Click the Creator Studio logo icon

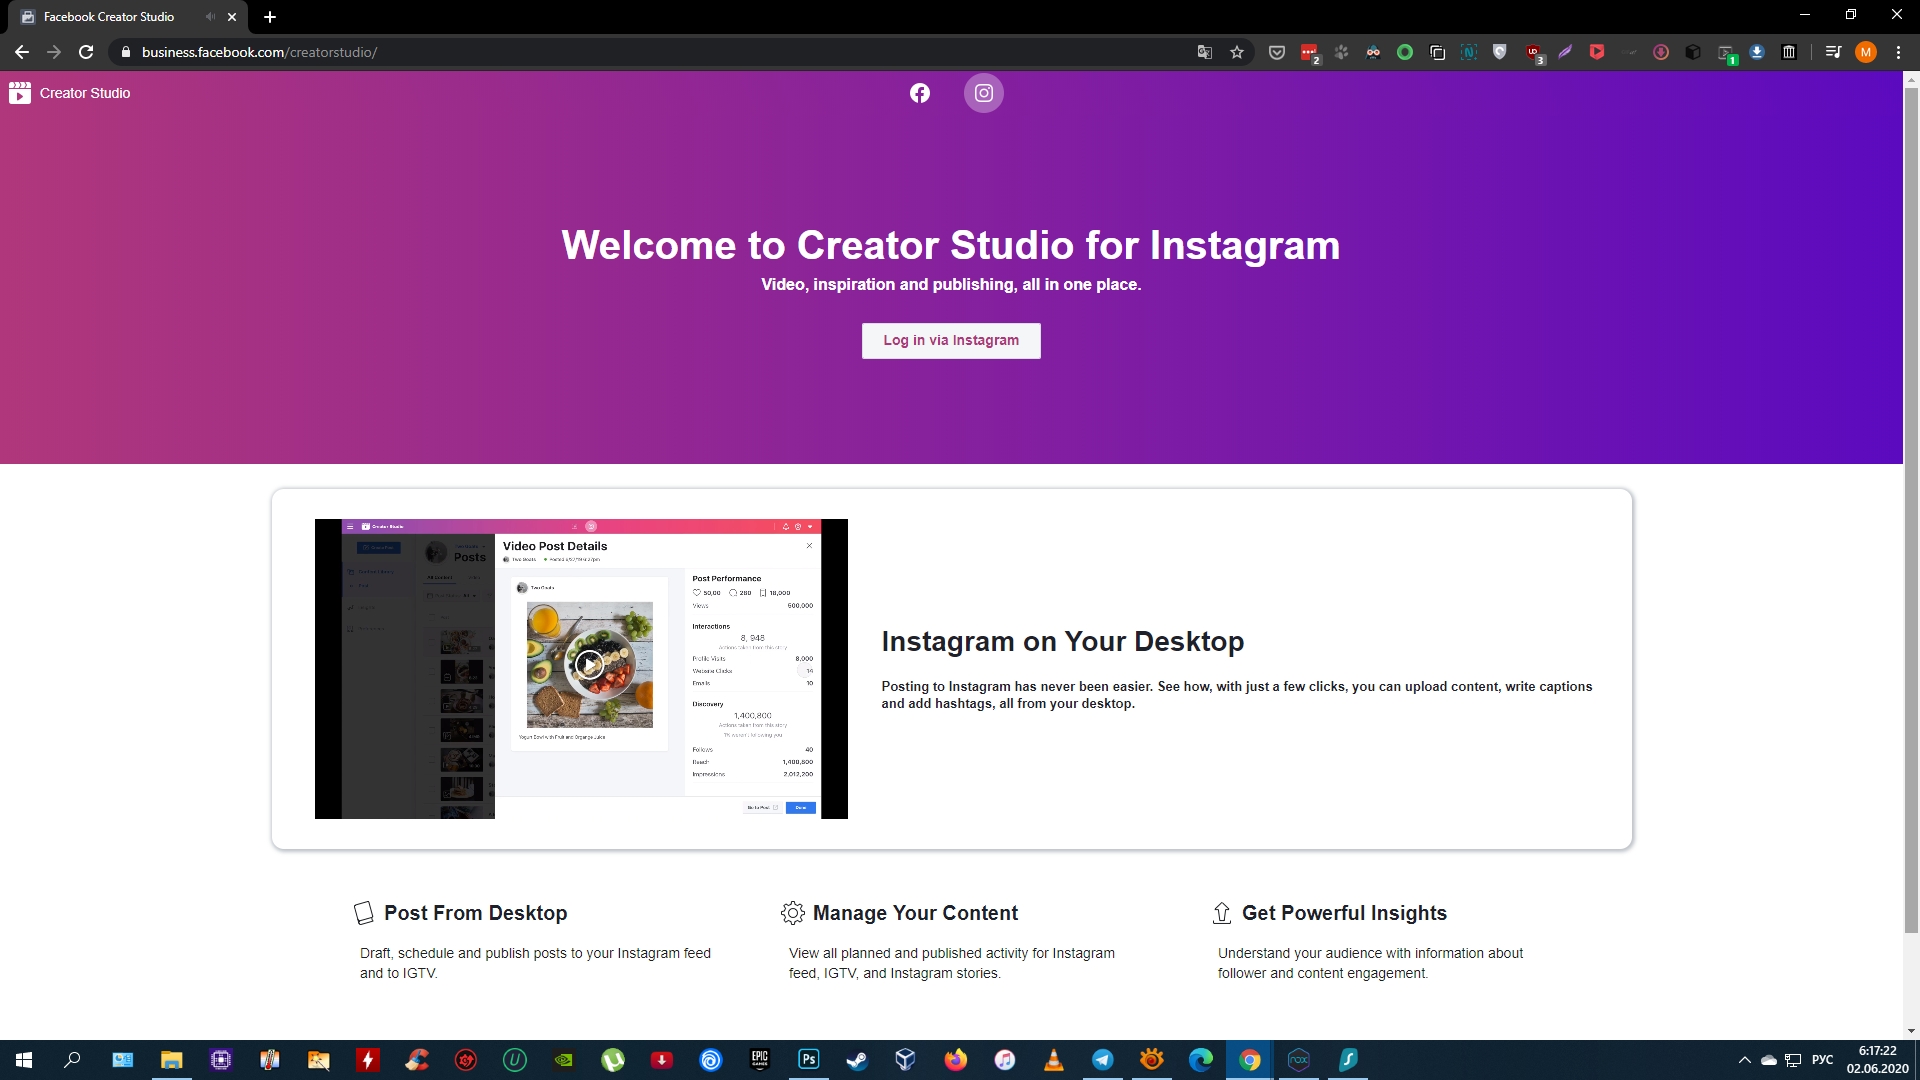point(20,92)
